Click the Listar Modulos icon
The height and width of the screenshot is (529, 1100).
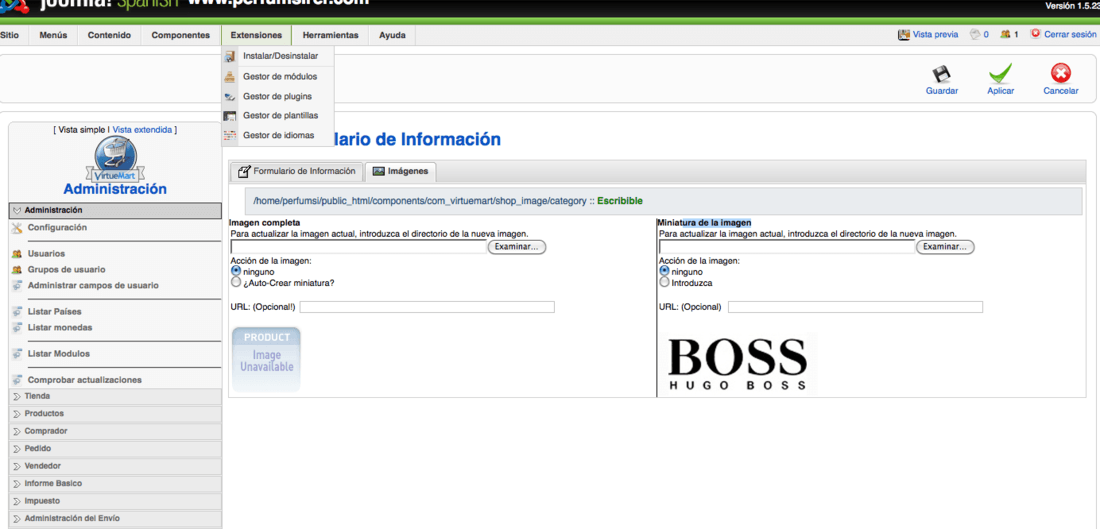[17, 354]
